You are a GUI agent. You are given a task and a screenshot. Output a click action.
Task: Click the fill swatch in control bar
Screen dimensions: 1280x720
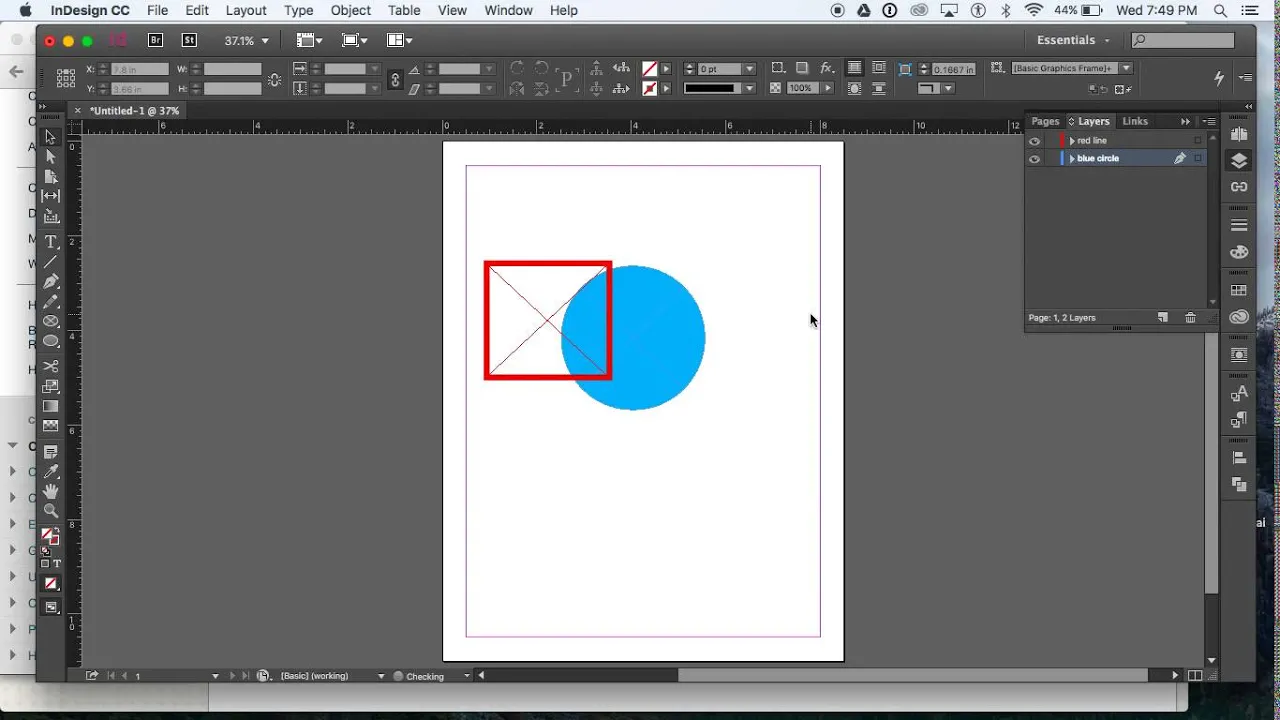point(650,69)
